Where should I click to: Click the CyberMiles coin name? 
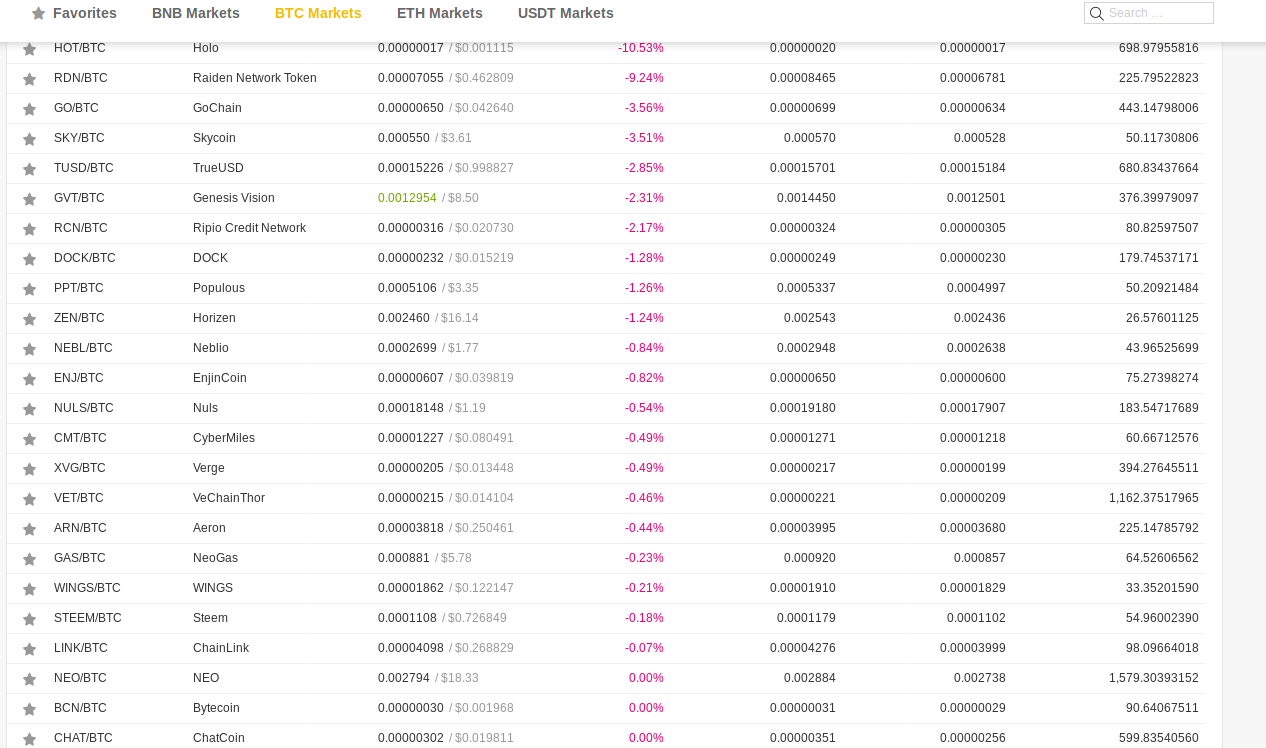point(224,438)
